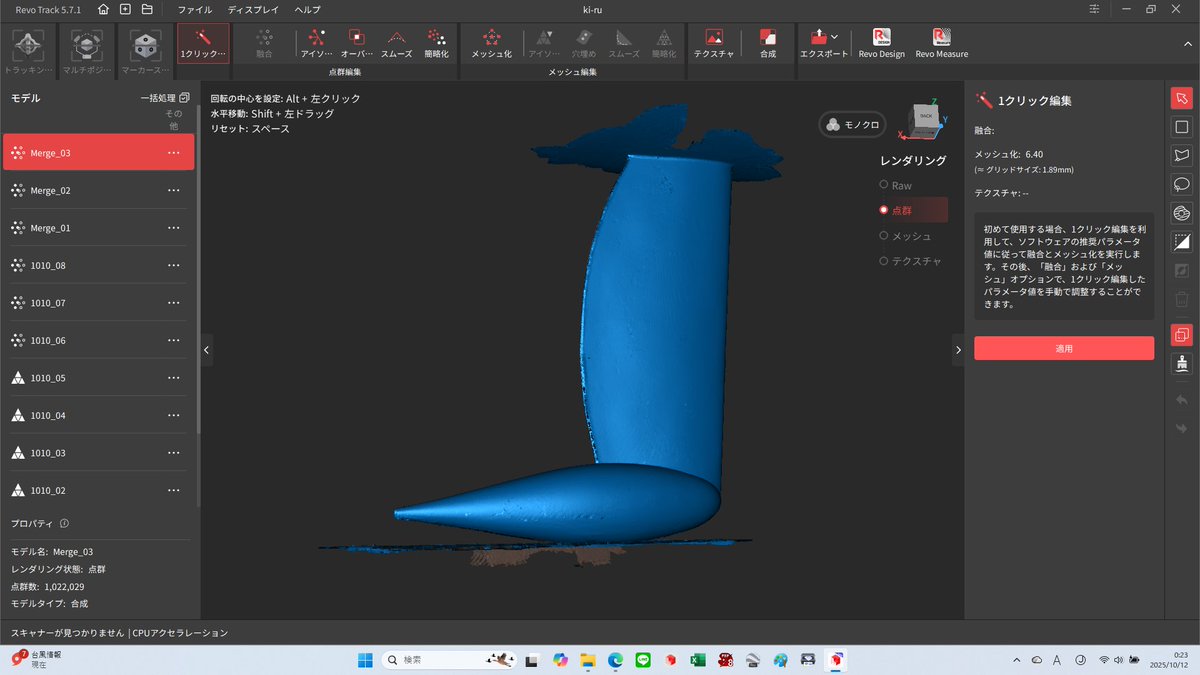The width and height of the screenshot is (1200, 675).
Task: Open the テクスチャ tool
Action: click(x=714, y=44)
